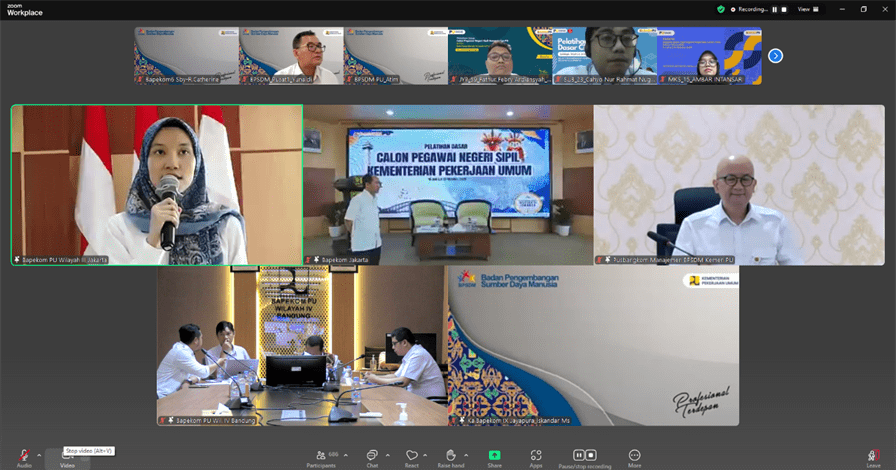Select the Fatkur Febry Ardiansyah thumbnail
Image resolution: width=896 pixels, height=470 pixels.
[500, 55]
